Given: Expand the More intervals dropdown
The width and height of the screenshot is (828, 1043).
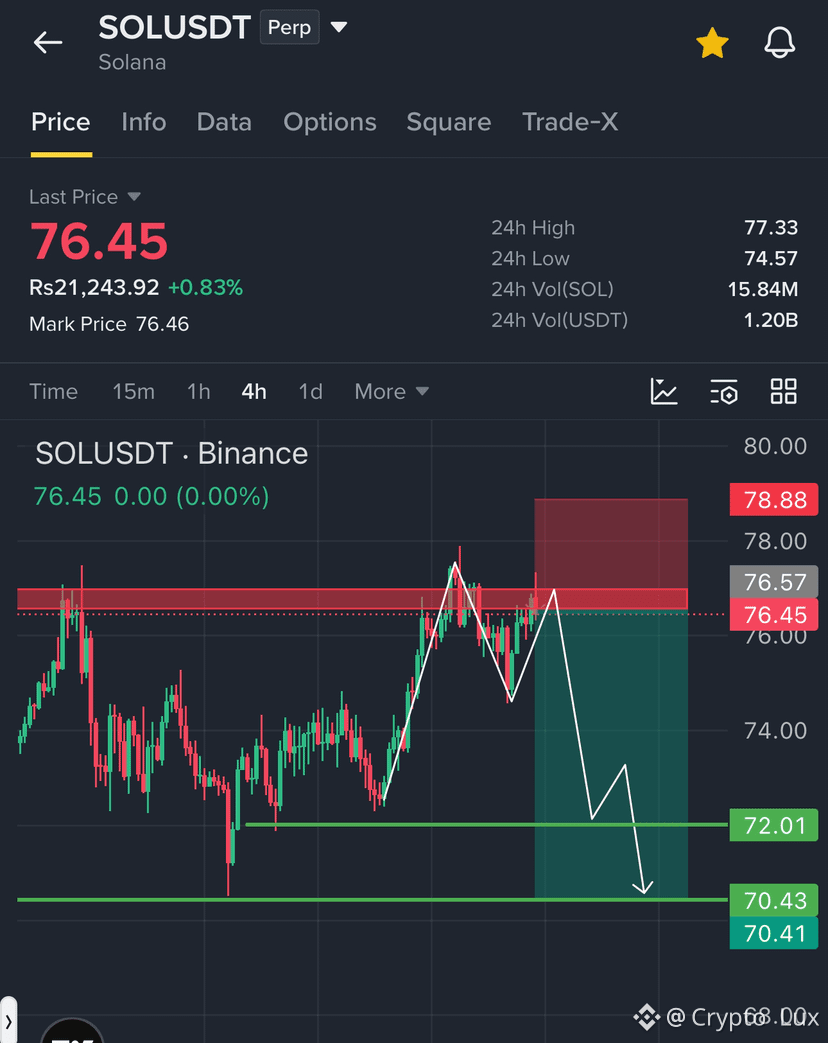Looking at the screenshot, I should (391, 392).
